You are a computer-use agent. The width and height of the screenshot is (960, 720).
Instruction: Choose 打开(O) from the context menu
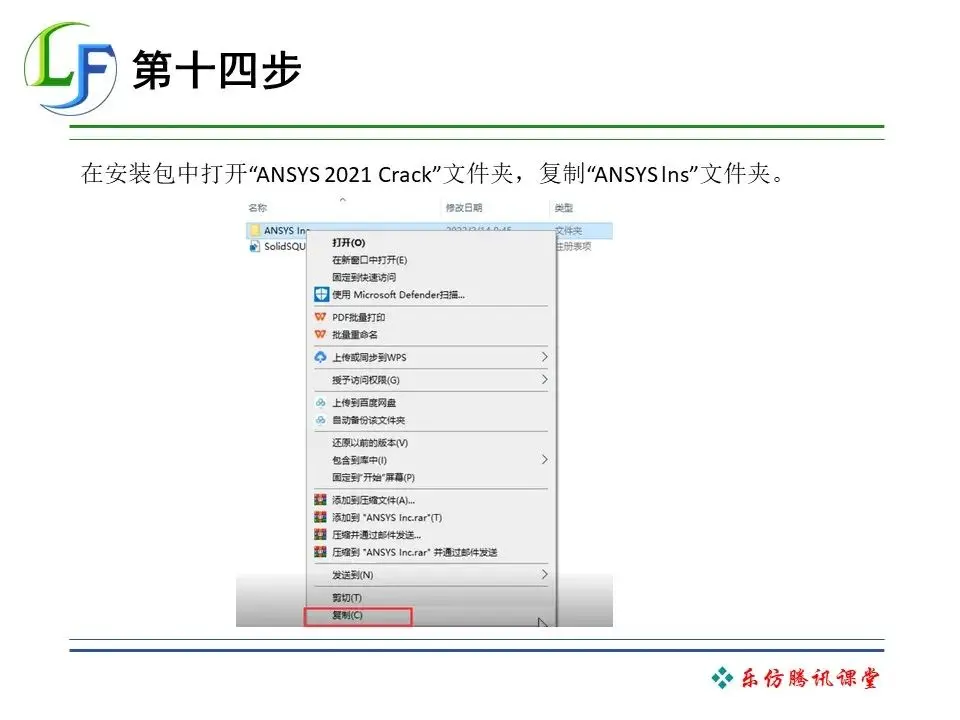(348, 242)
